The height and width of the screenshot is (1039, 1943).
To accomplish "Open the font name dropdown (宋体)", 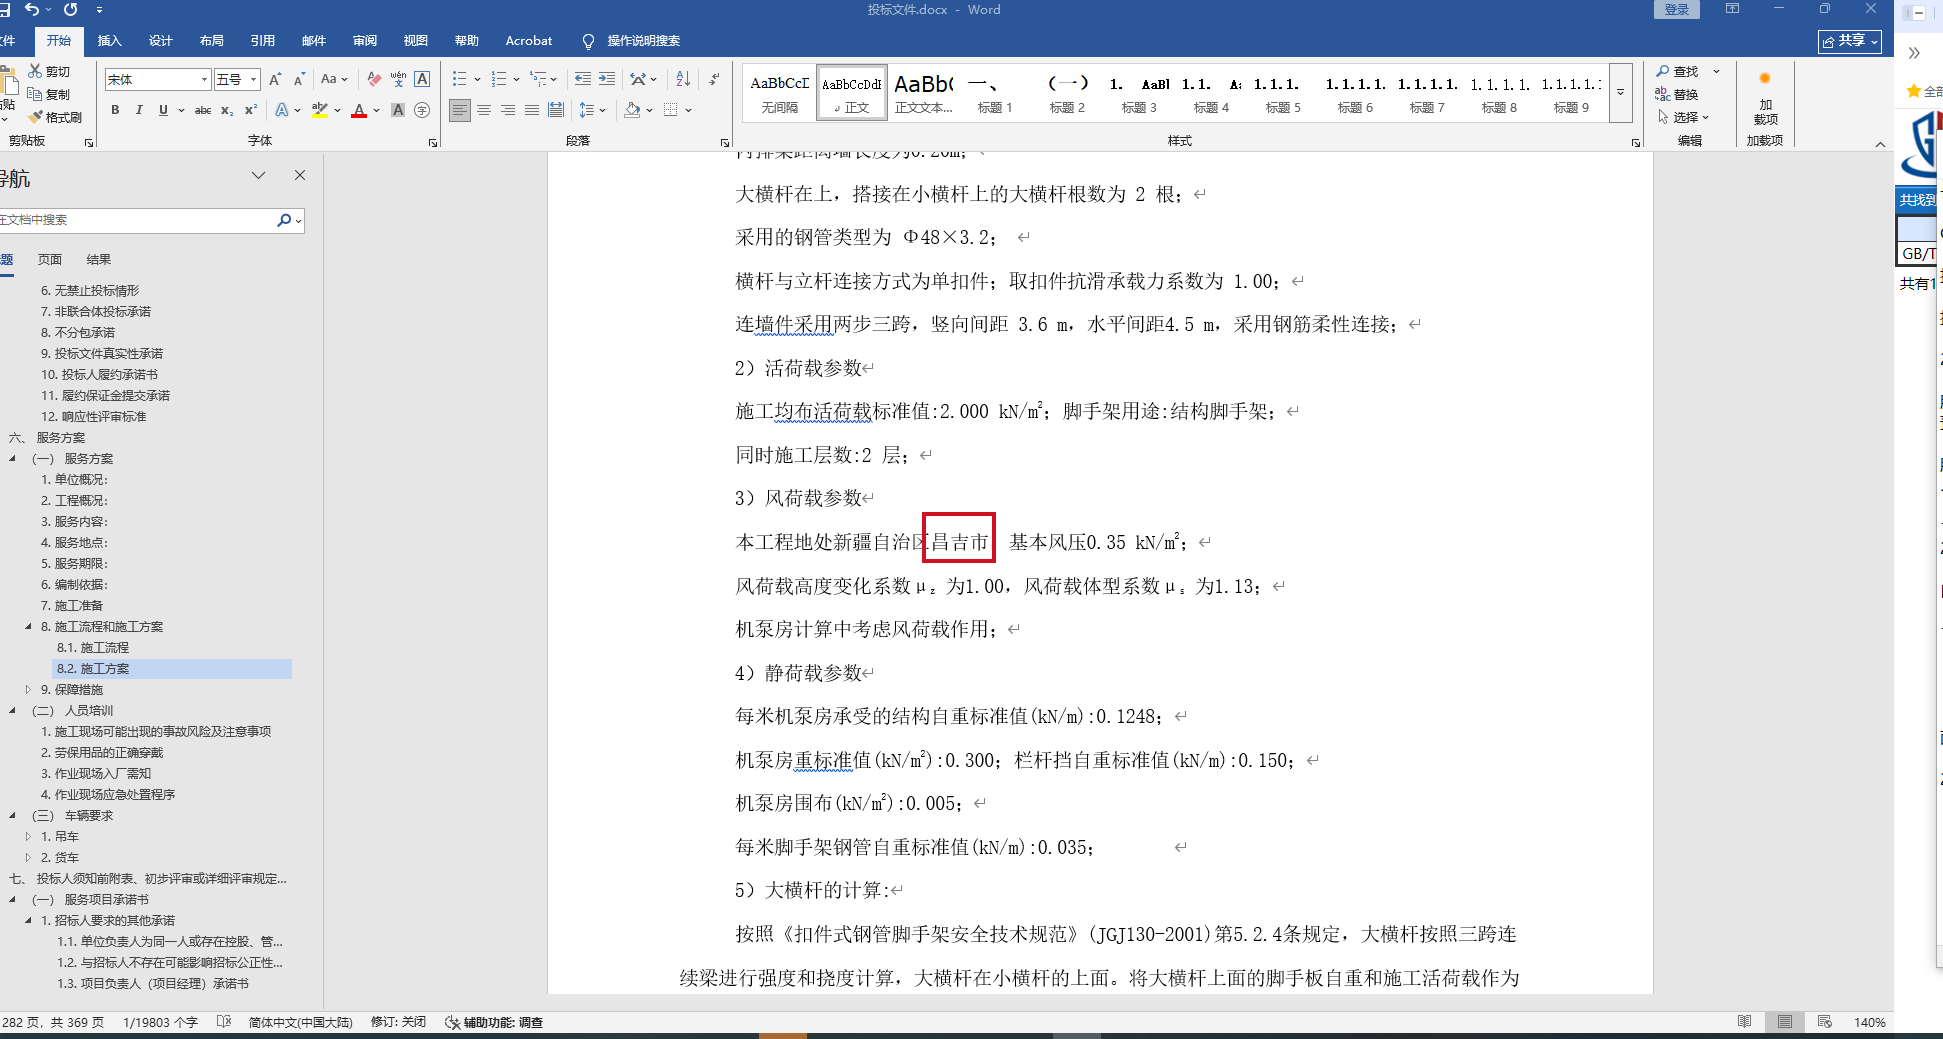I will coord(204,79).
